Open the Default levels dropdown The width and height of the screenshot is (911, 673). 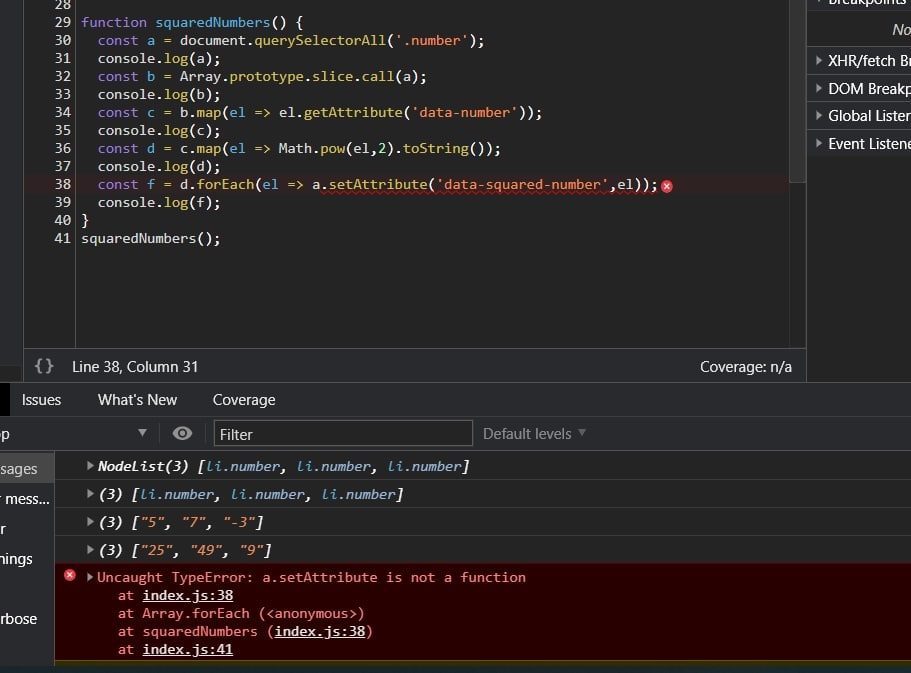(x=534, y=434)
